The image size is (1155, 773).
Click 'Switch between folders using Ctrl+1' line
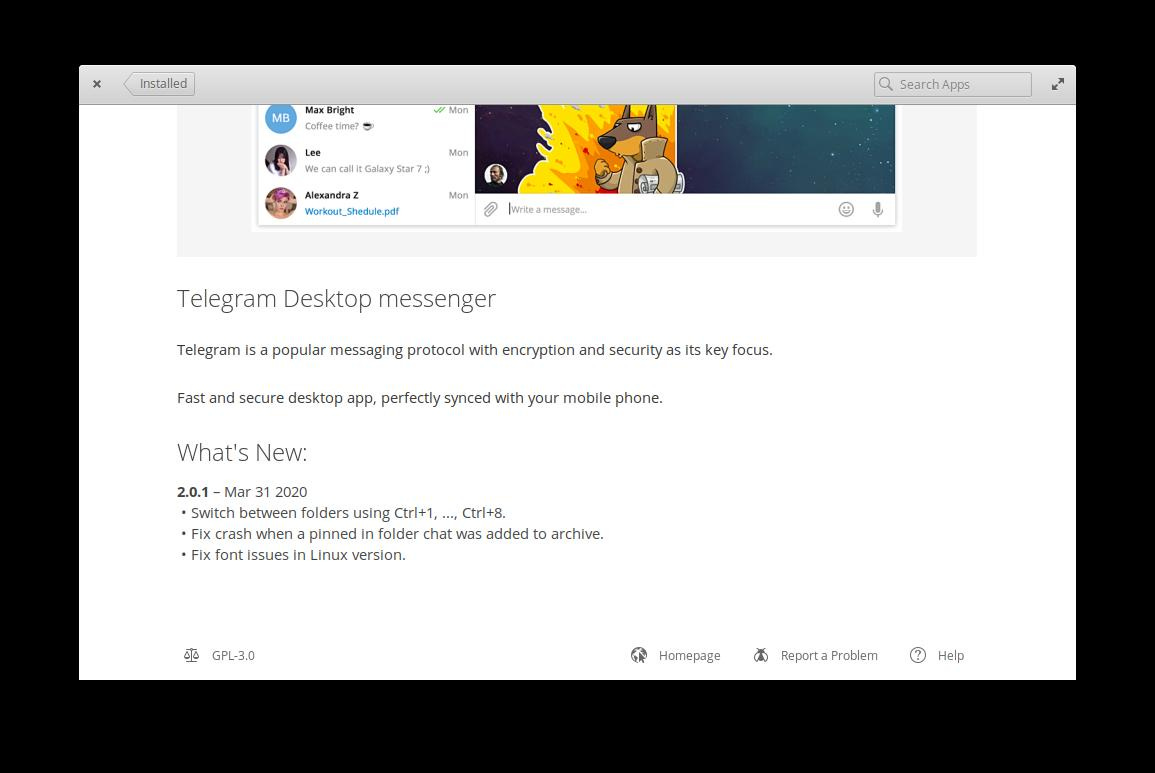[x=348, y=513]
